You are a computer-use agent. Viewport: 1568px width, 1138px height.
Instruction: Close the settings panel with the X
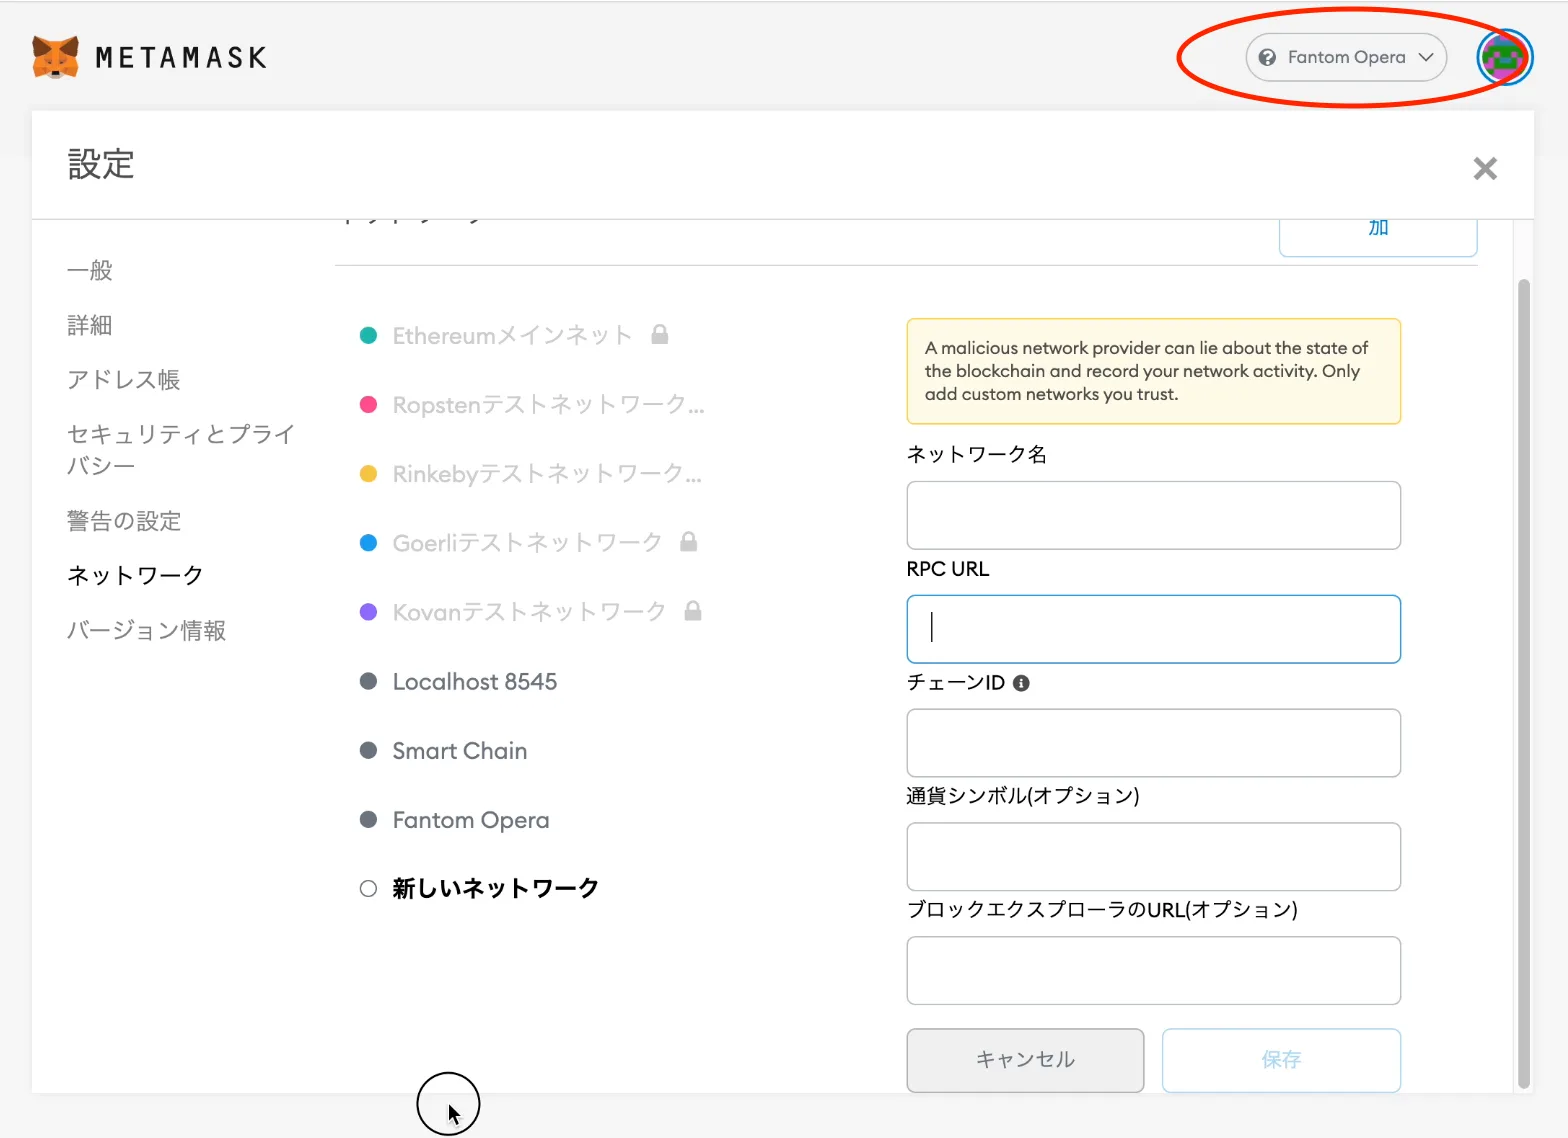point(1485,168)
